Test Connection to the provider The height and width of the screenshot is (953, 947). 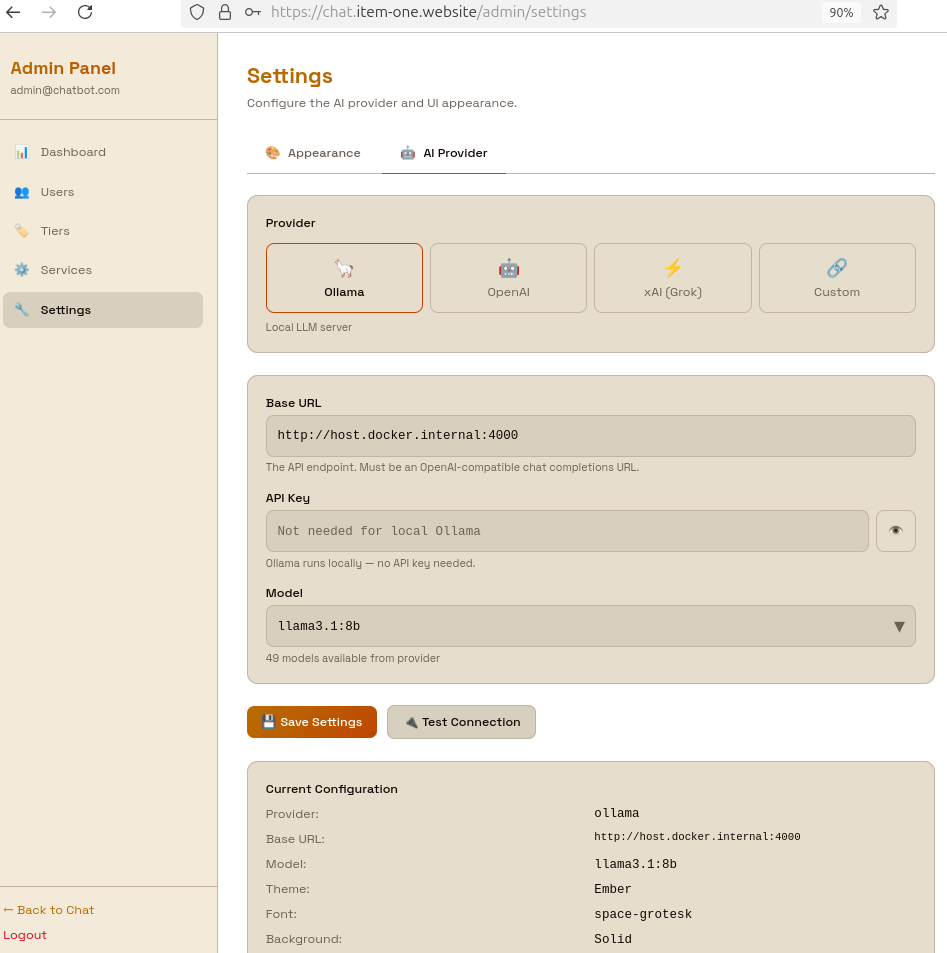[x=461, y=722]
